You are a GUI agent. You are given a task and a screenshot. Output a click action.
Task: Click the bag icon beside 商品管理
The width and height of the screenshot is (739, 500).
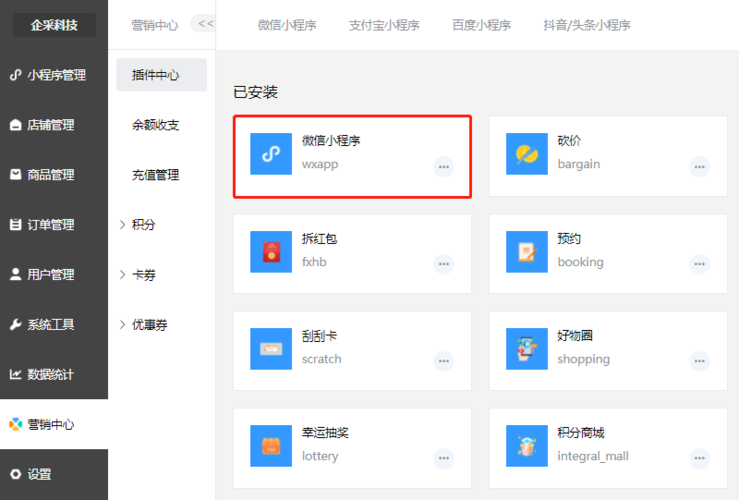16,175
